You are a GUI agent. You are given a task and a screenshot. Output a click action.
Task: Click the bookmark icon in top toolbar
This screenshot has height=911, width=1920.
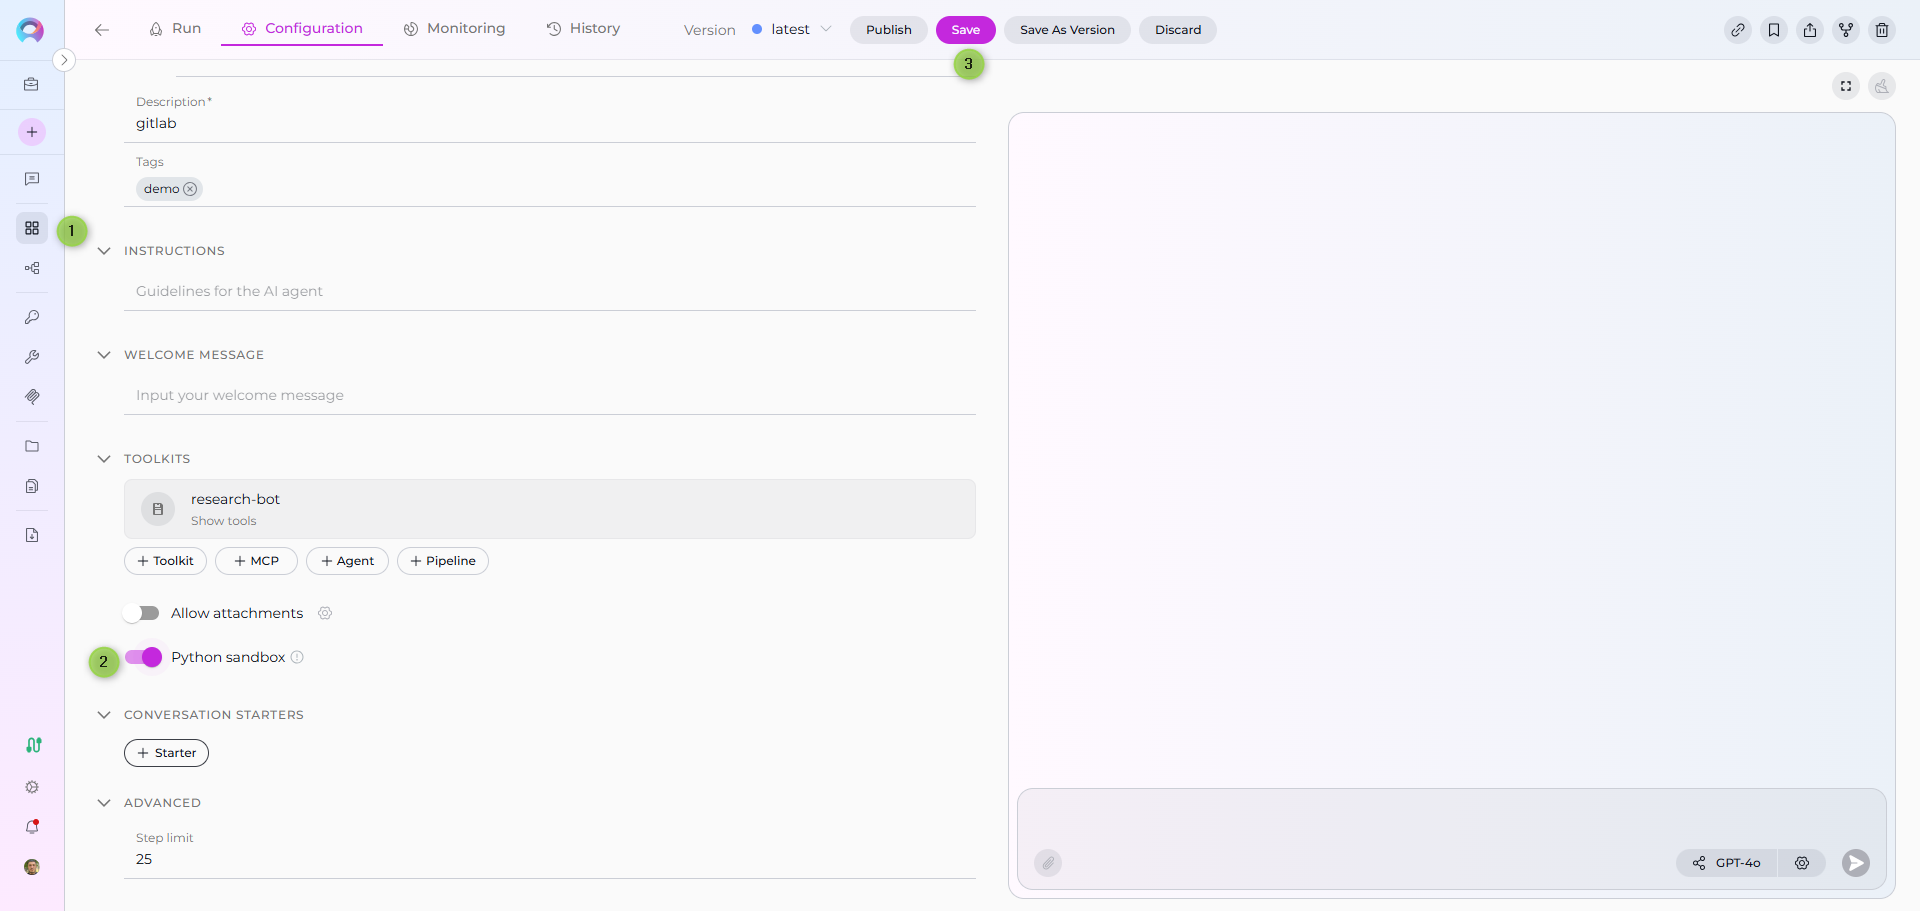click(1773, 30)
